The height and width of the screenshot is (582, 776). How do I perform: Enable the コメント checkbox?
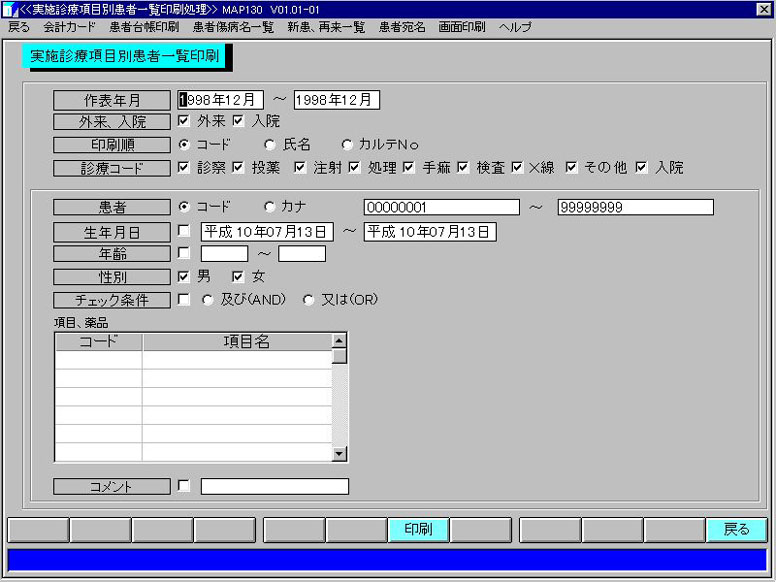(x=184, y=486)
